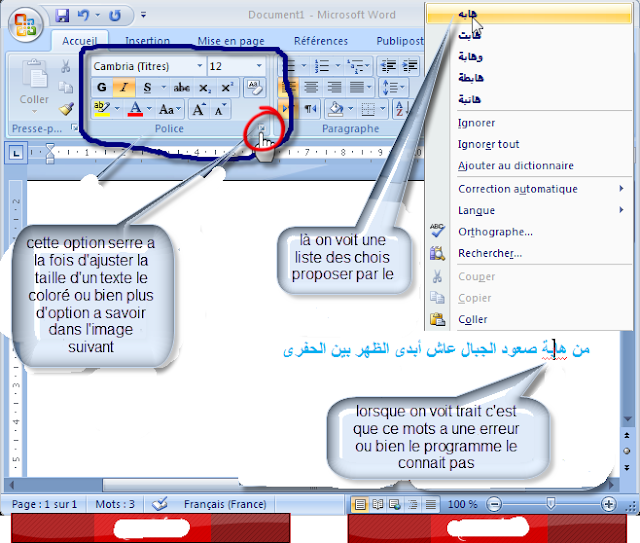Choose the first spelling suggestion هابه
This screenshot has height=543, width=640.
(x=529, y=14)
